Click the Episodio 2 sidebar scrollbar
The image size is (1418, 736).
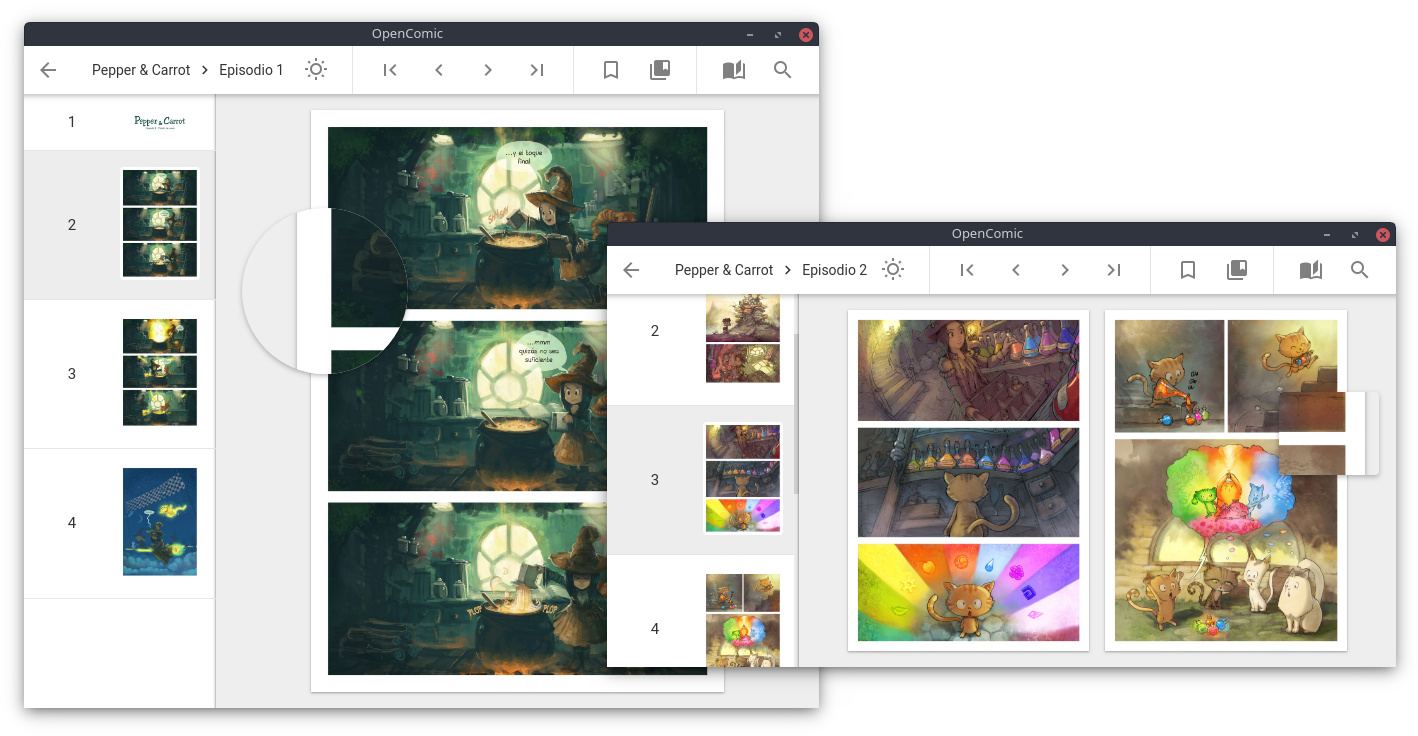pyautogui.click(x=797, y=413)
